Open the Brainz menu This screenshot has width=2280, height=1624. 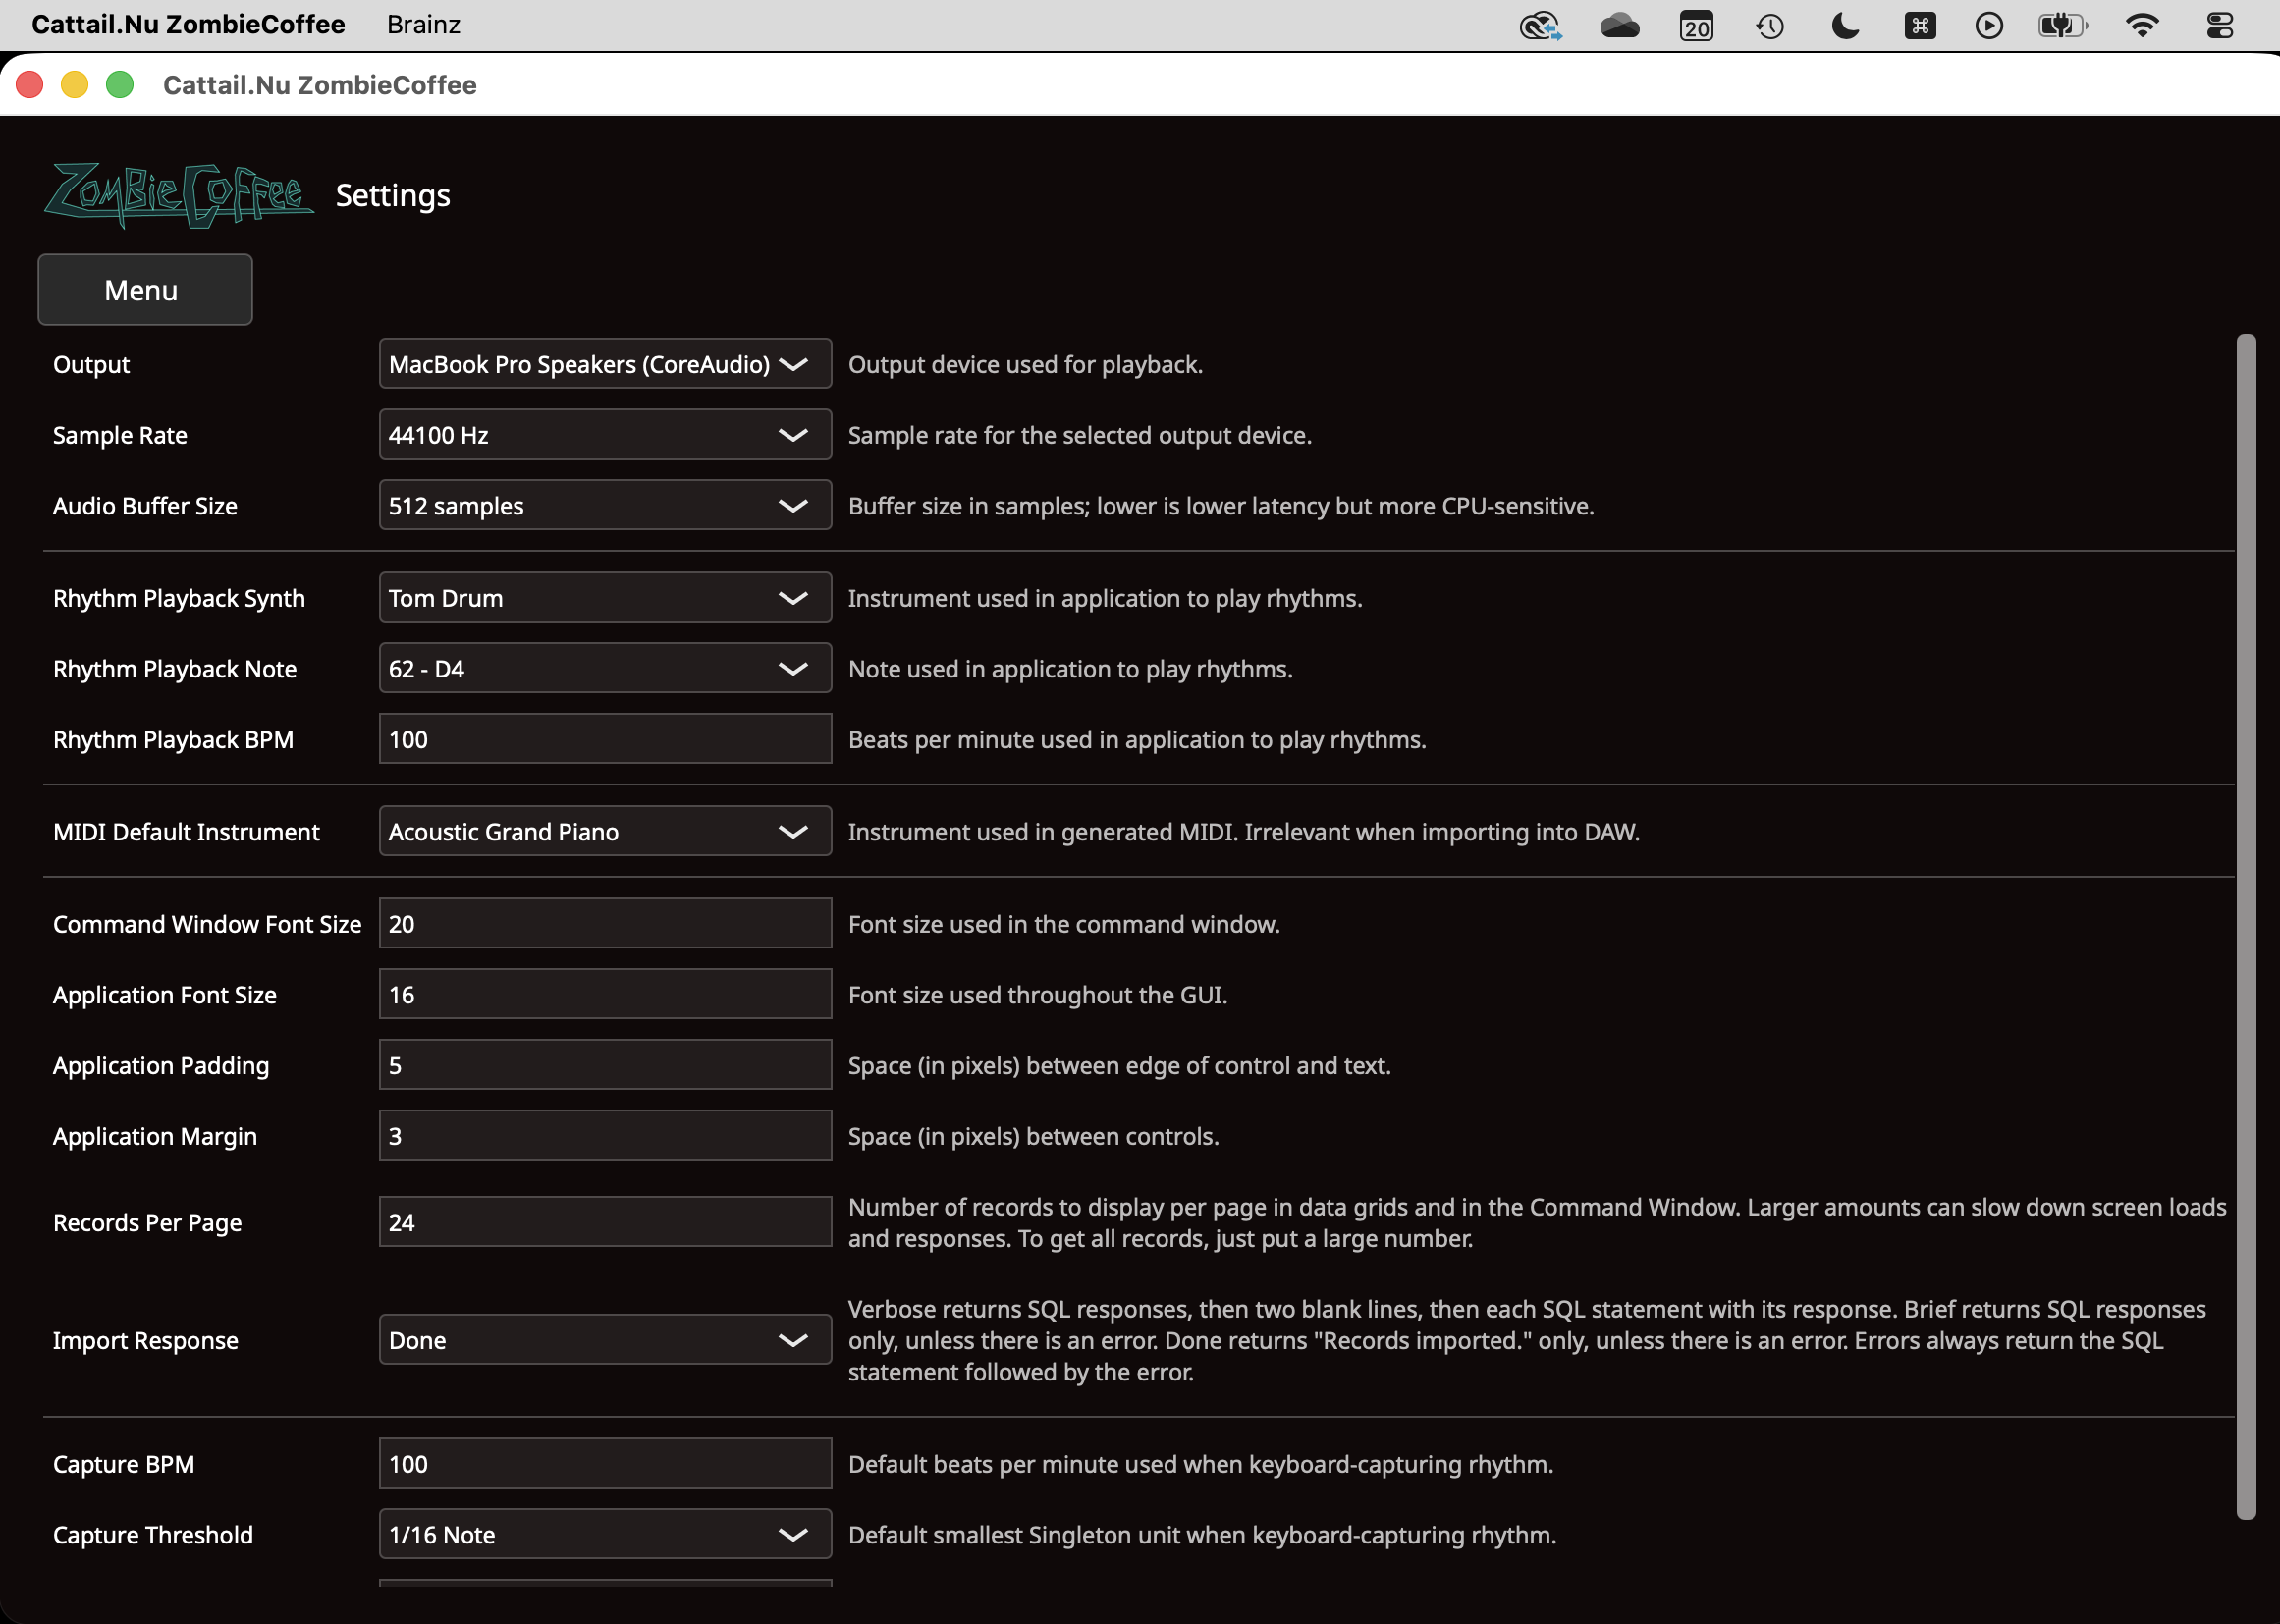(x=424, y=24)
